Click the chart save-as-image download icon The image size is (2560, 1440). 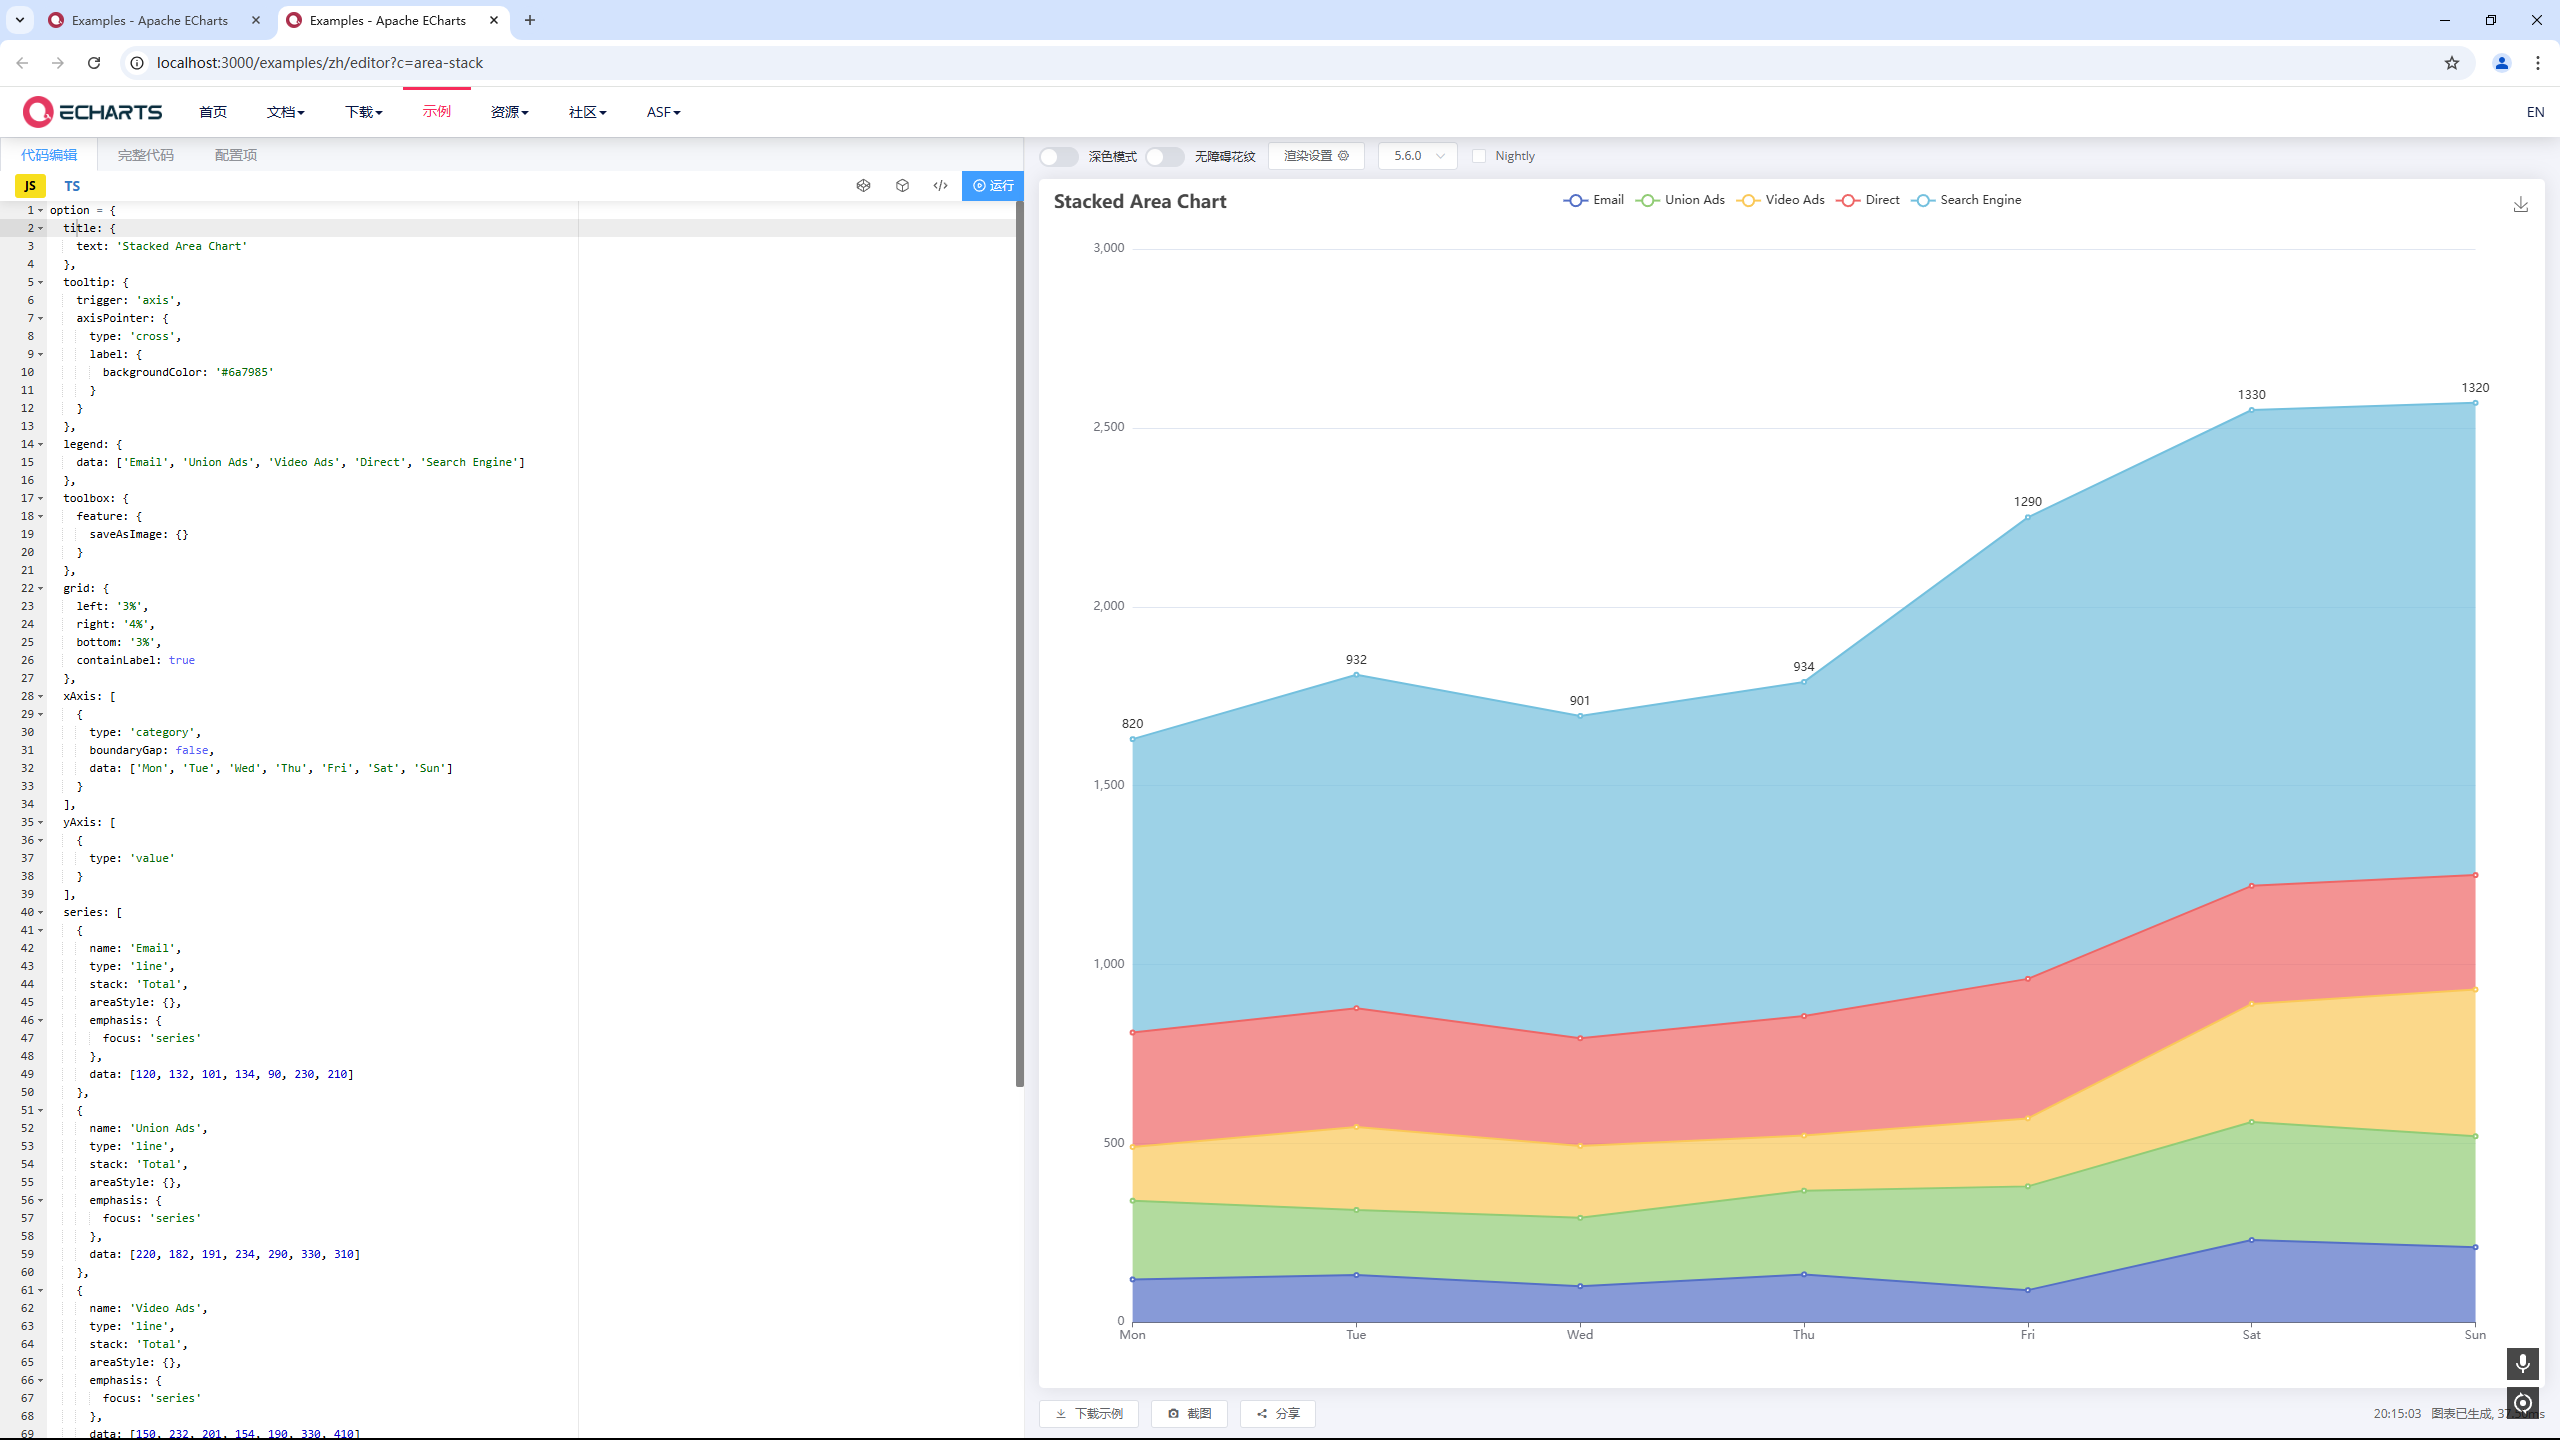pos(2520,205)
